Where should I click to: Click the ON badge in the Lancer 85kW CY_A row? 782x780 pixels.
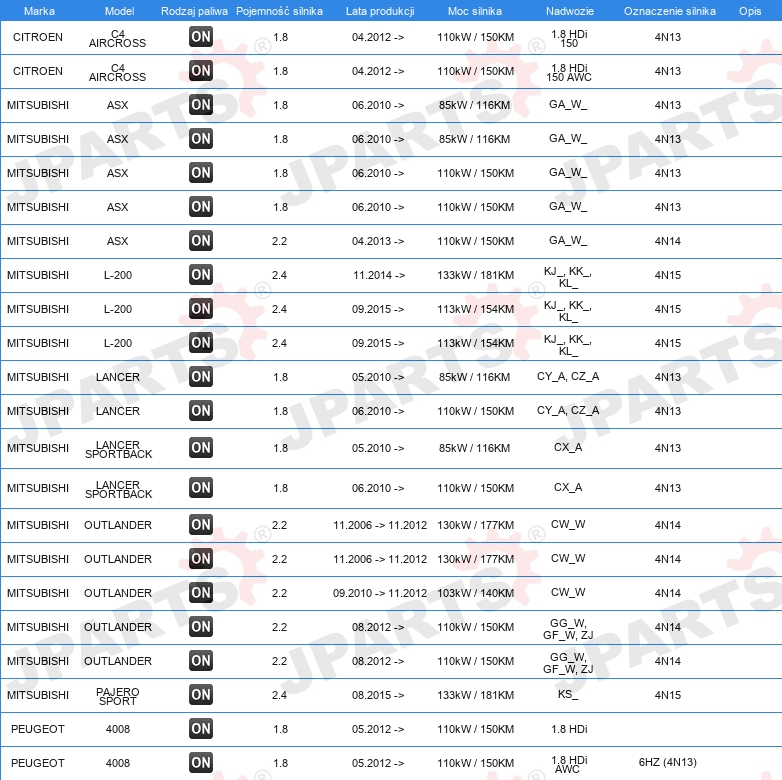coord(201,377)
